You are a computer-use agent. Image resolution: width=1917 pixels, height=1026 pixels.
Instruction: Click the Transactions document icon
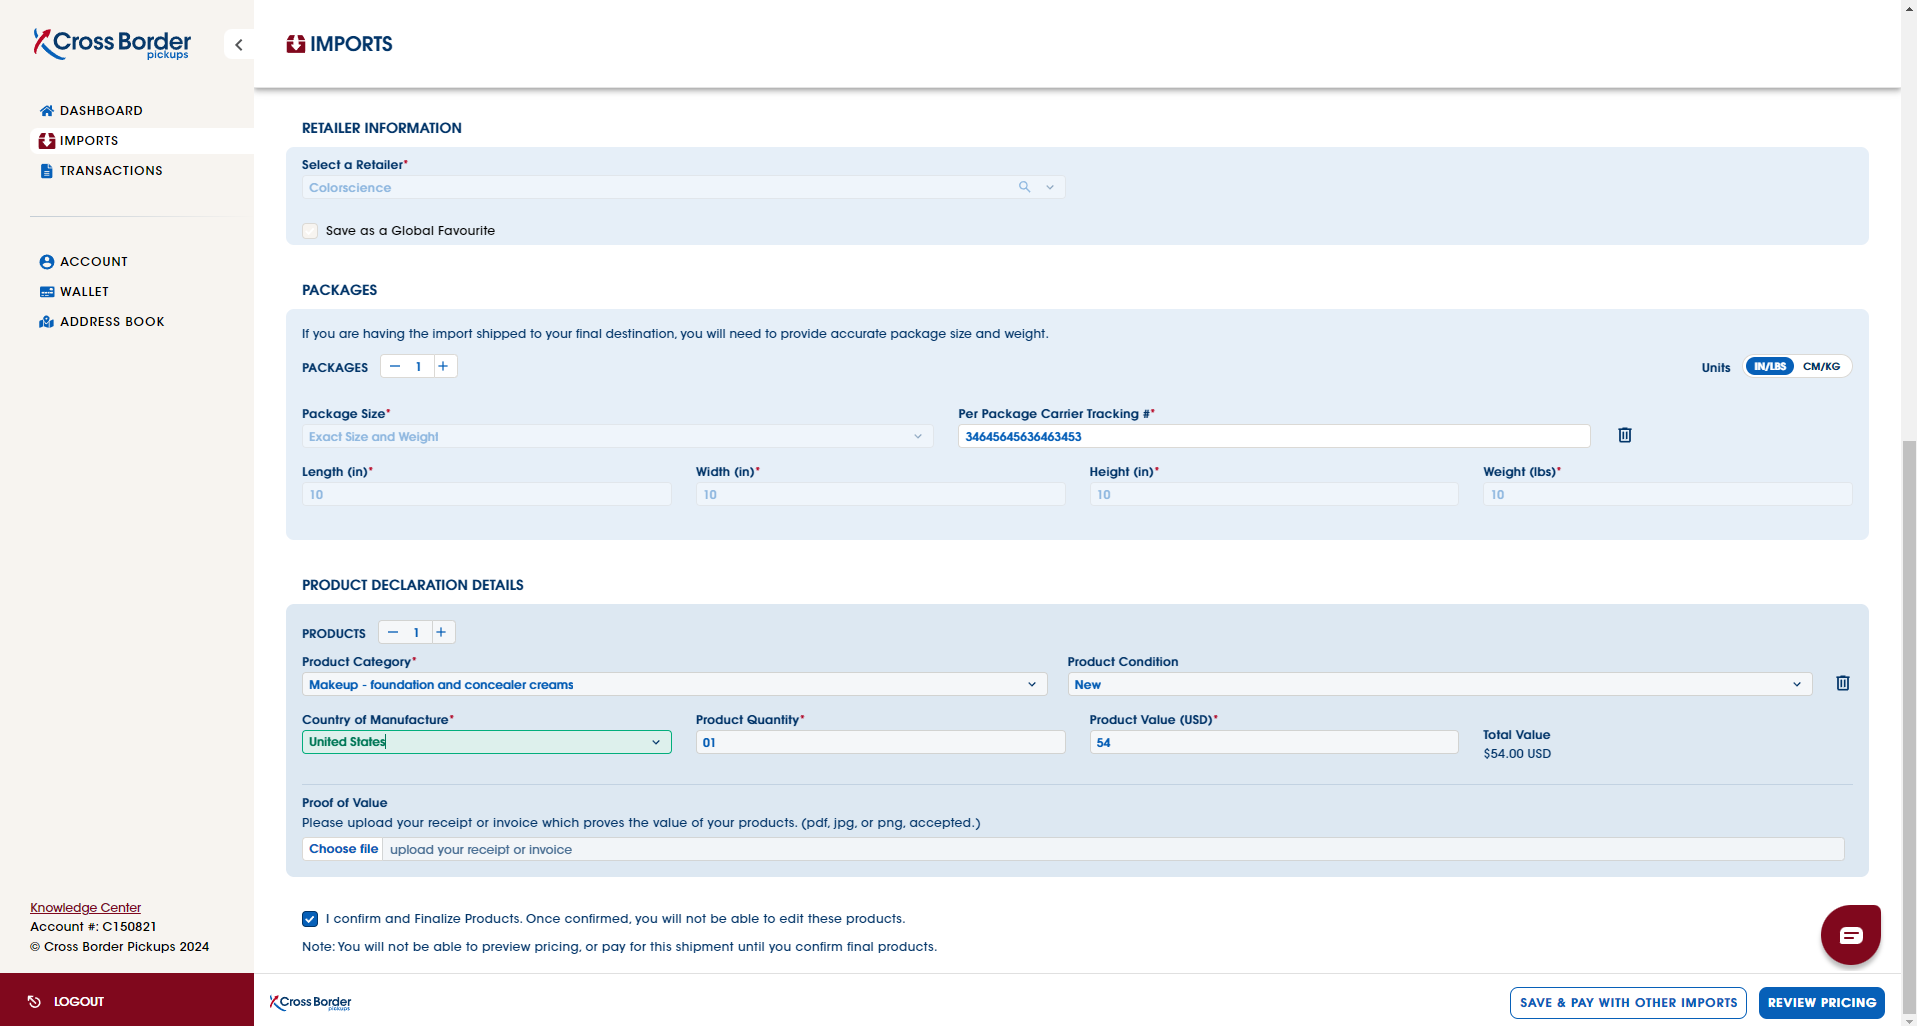pyautogui.click(x=46, y=171)
